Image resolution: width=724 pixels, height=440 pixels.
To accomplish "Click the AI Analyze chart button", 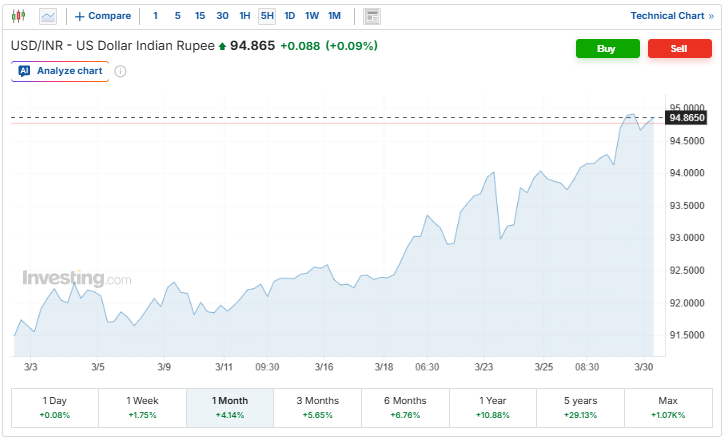I will [x=60, y=71].
